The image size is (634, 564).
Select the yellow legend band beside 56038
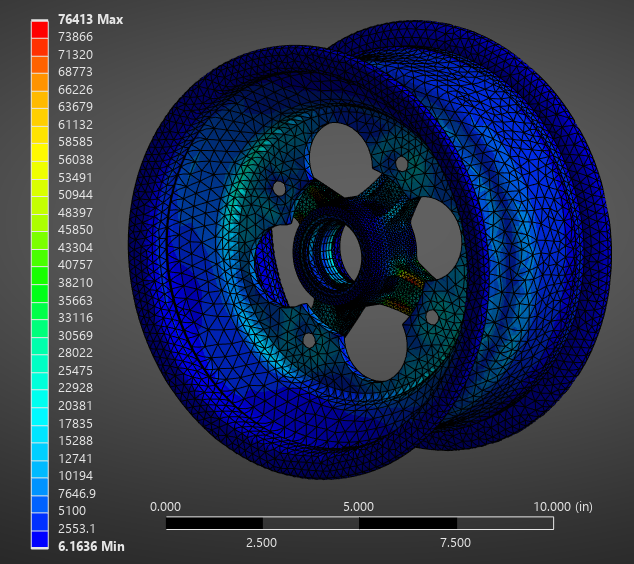pyautogui.click(x=40, y=152)
